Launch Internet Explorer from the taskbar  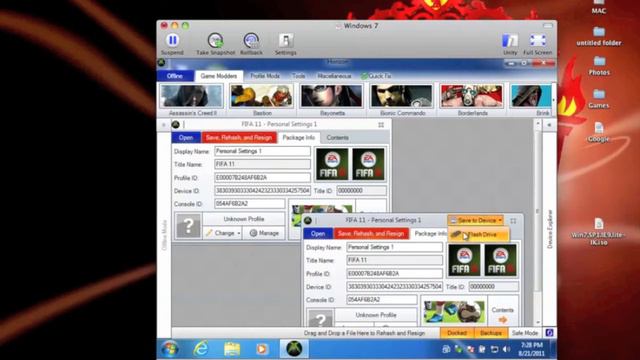(x=201, y=349)
